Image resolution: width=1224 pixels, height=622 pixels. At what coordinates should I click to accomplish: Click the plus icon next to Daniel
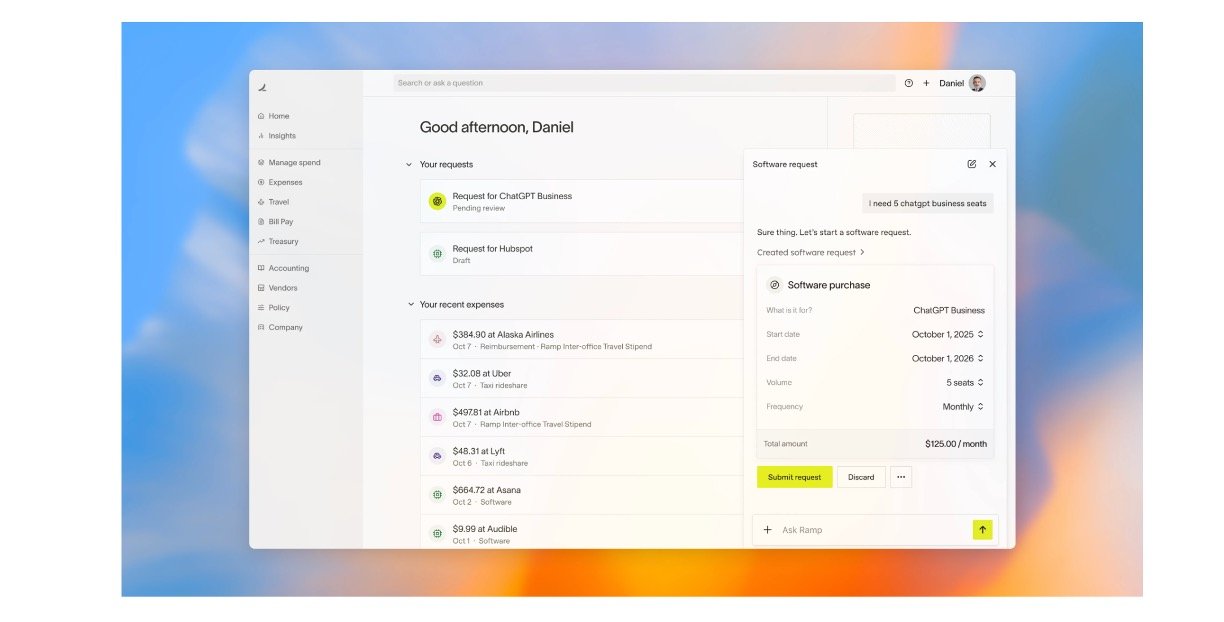tap(926, 83)
